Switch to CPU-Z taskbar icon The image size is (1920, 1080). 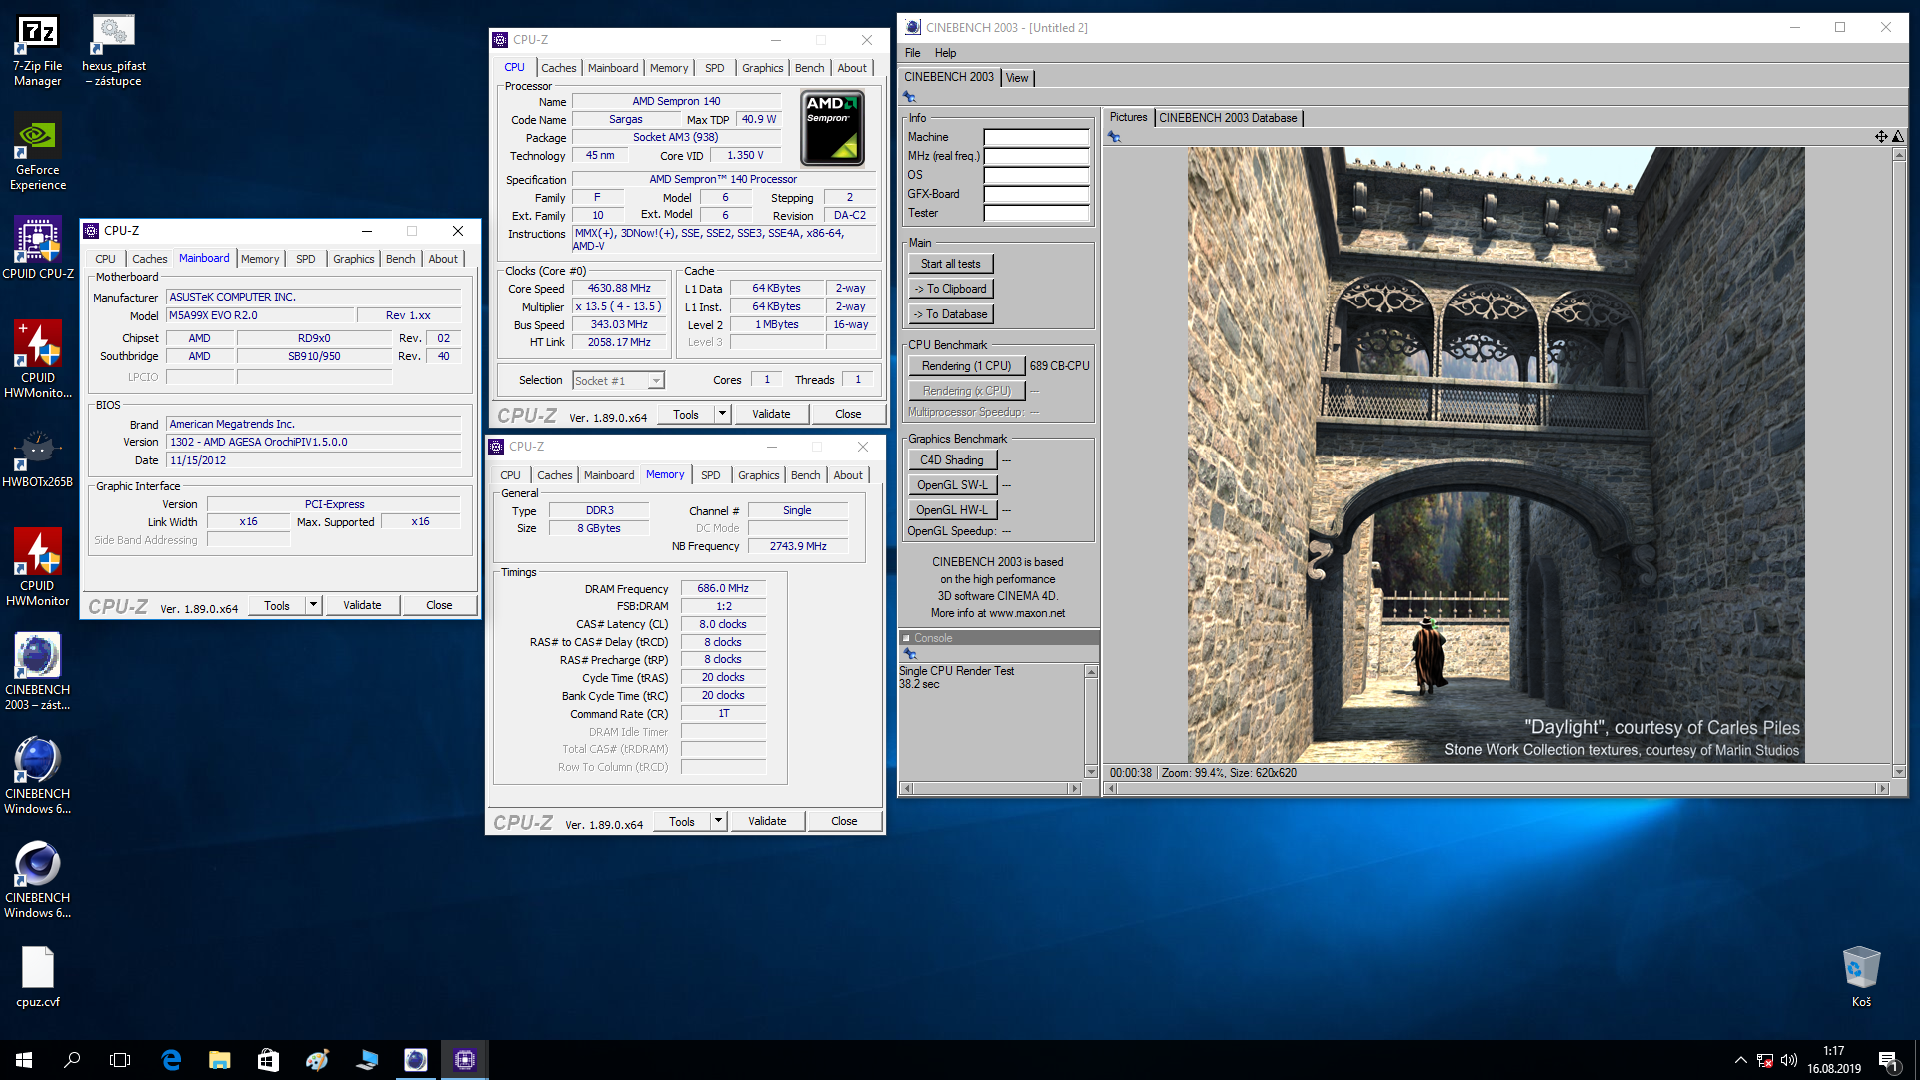464,1060
